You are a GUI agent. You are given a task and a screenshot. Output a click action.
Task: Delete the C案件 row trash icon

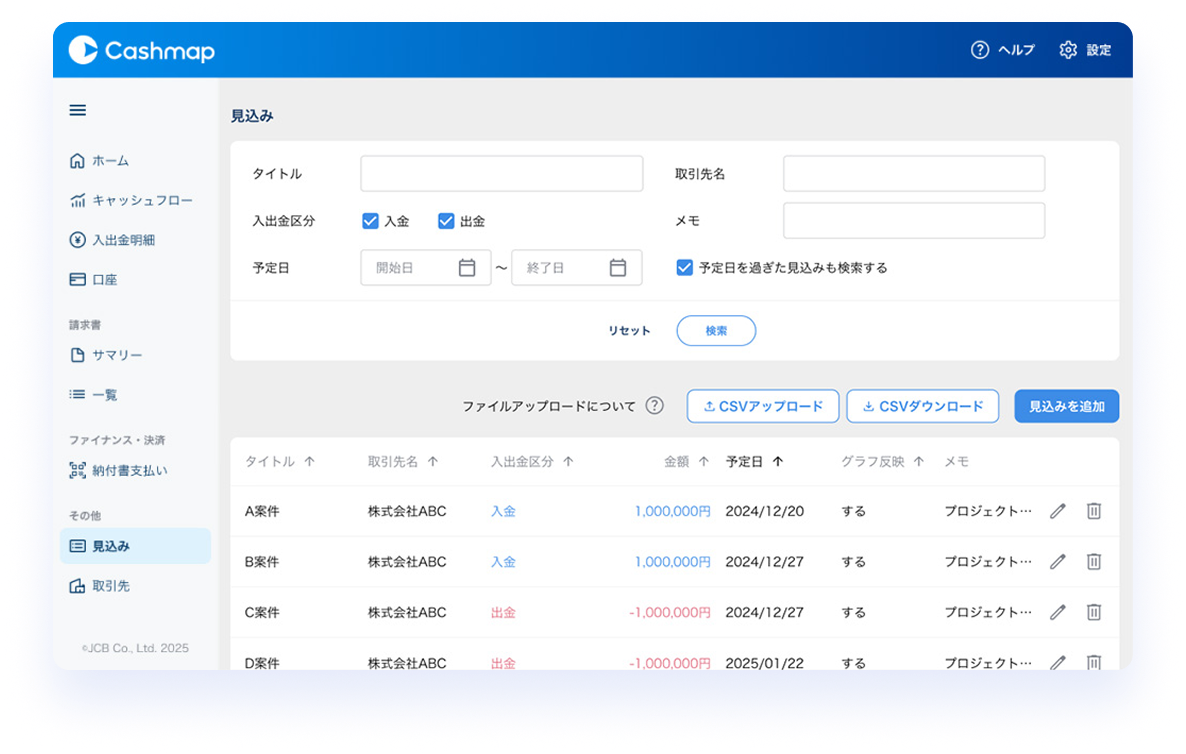(x=1094, y=613)
